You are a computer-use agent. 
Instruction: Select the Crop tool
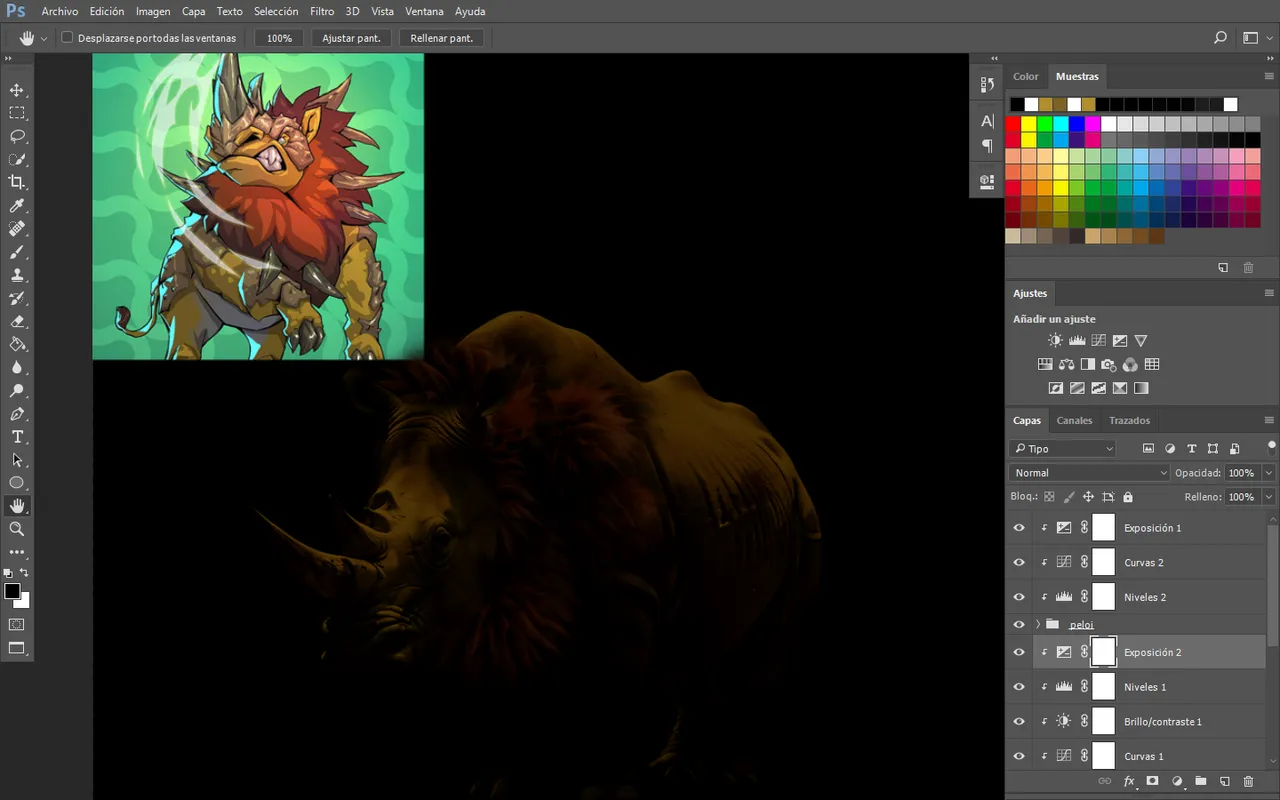pyautogui.click(x=17, y=182)
